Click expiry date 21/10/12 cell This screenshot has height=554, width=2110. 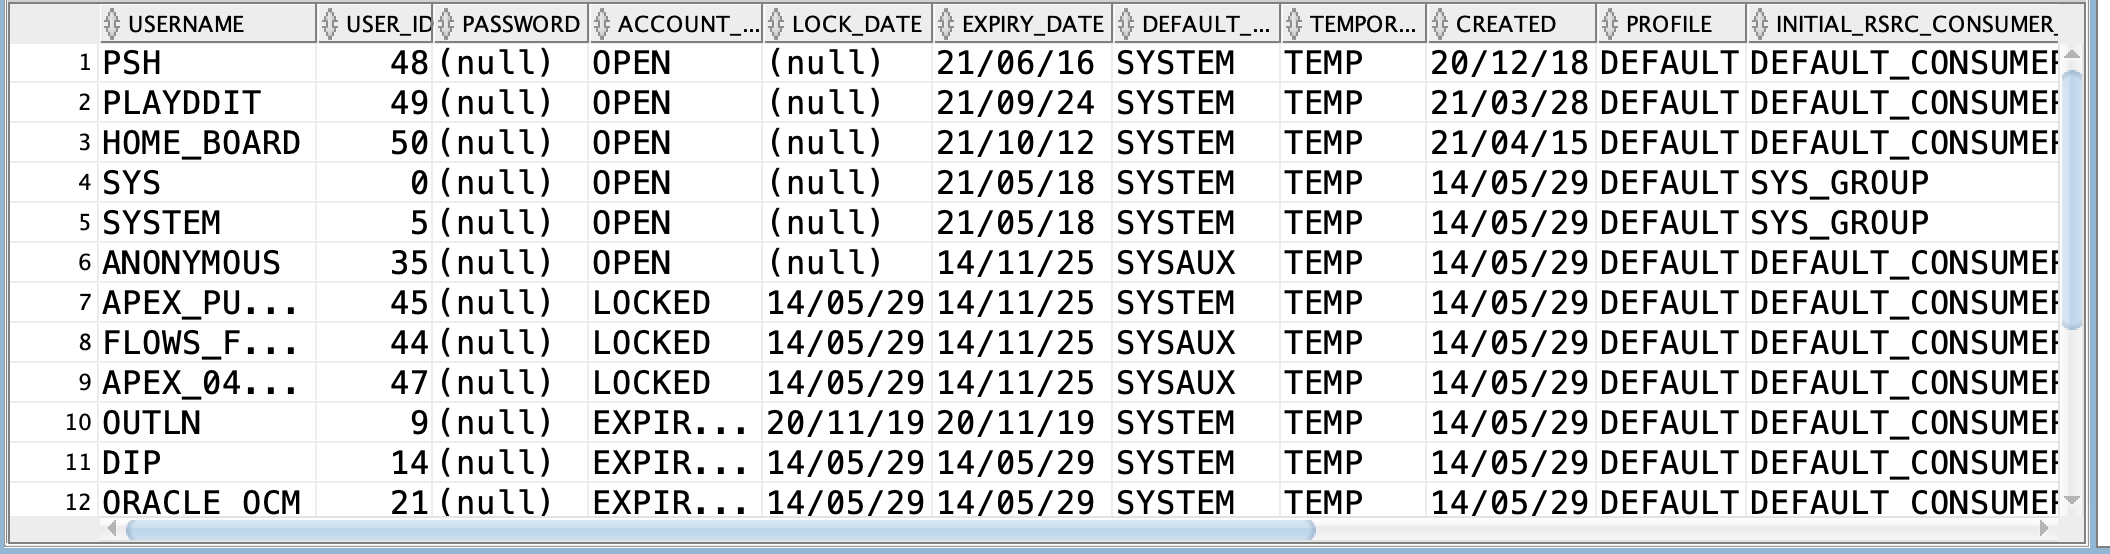(x=1021, y=143)
